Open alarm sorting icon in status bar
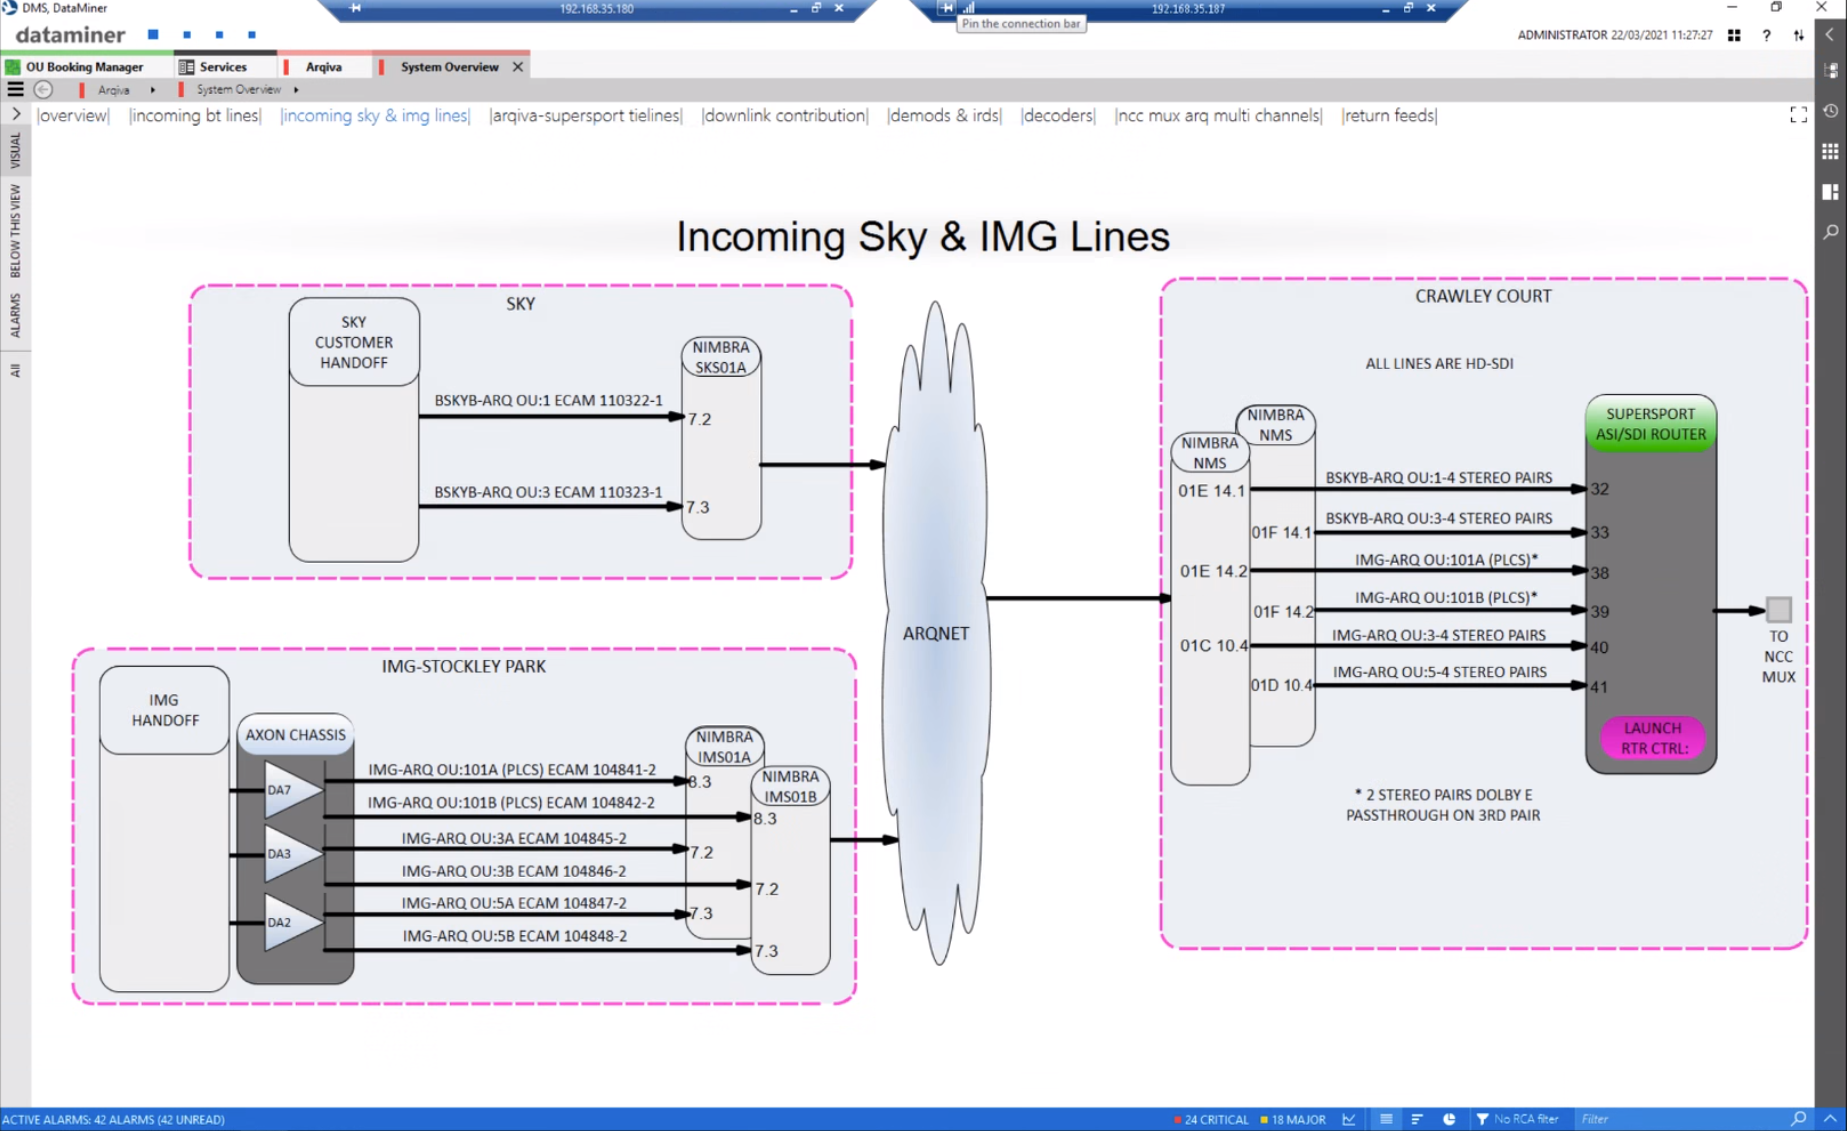 coord(1417,1119)
